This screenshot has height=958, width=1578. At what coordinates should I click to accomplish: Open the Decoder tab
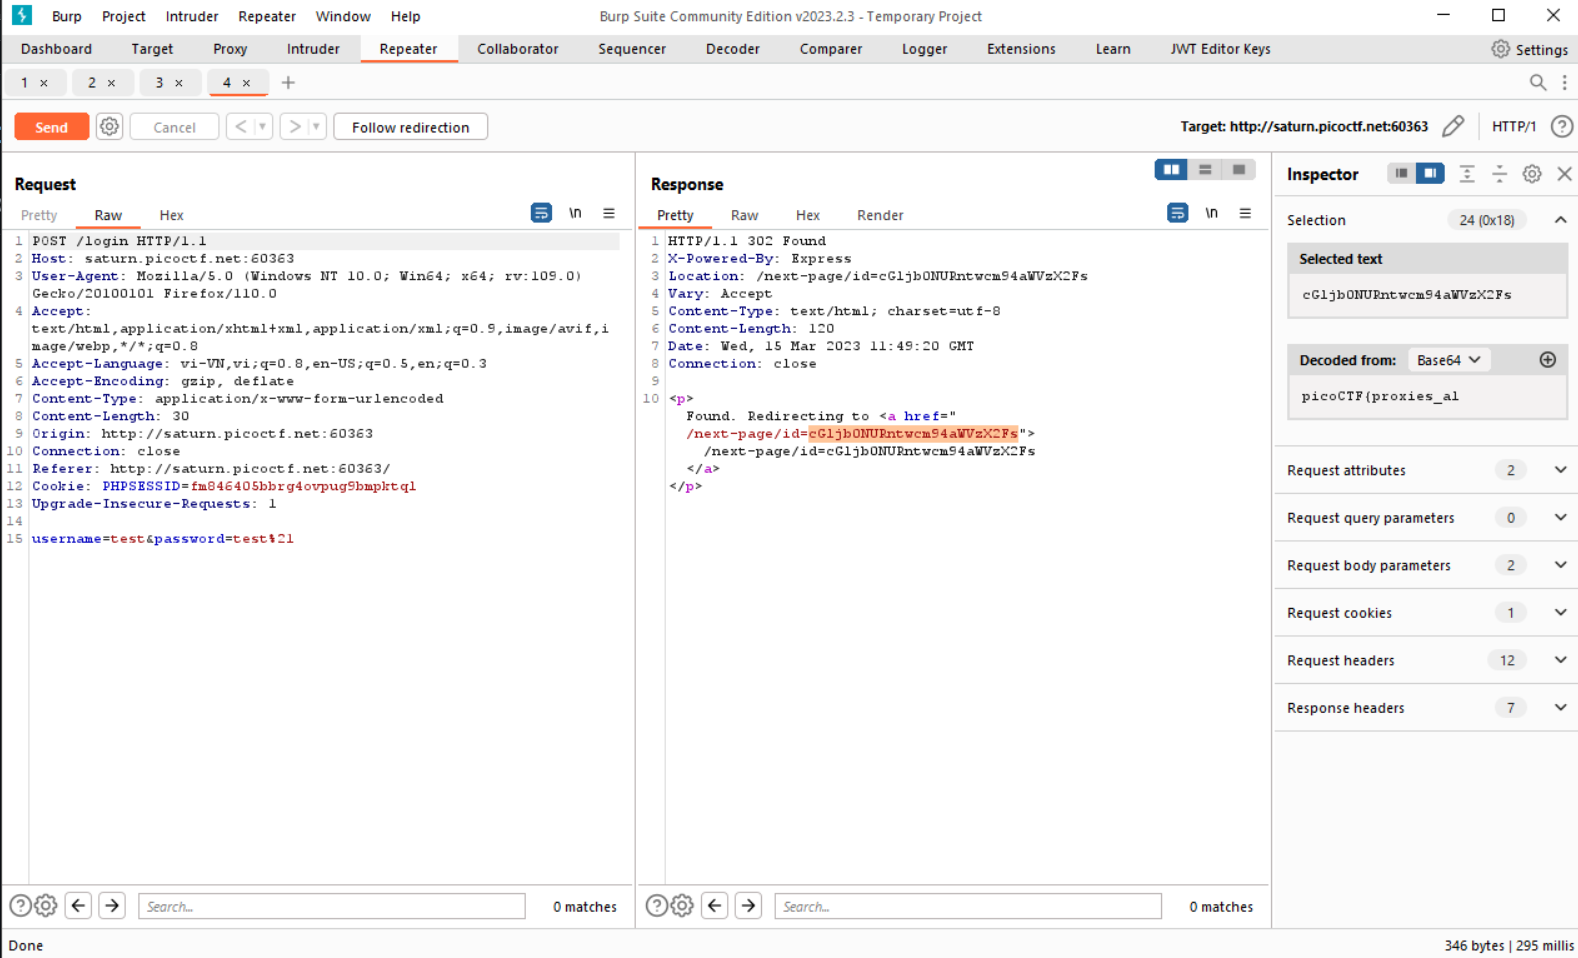[x=732, y=49]
